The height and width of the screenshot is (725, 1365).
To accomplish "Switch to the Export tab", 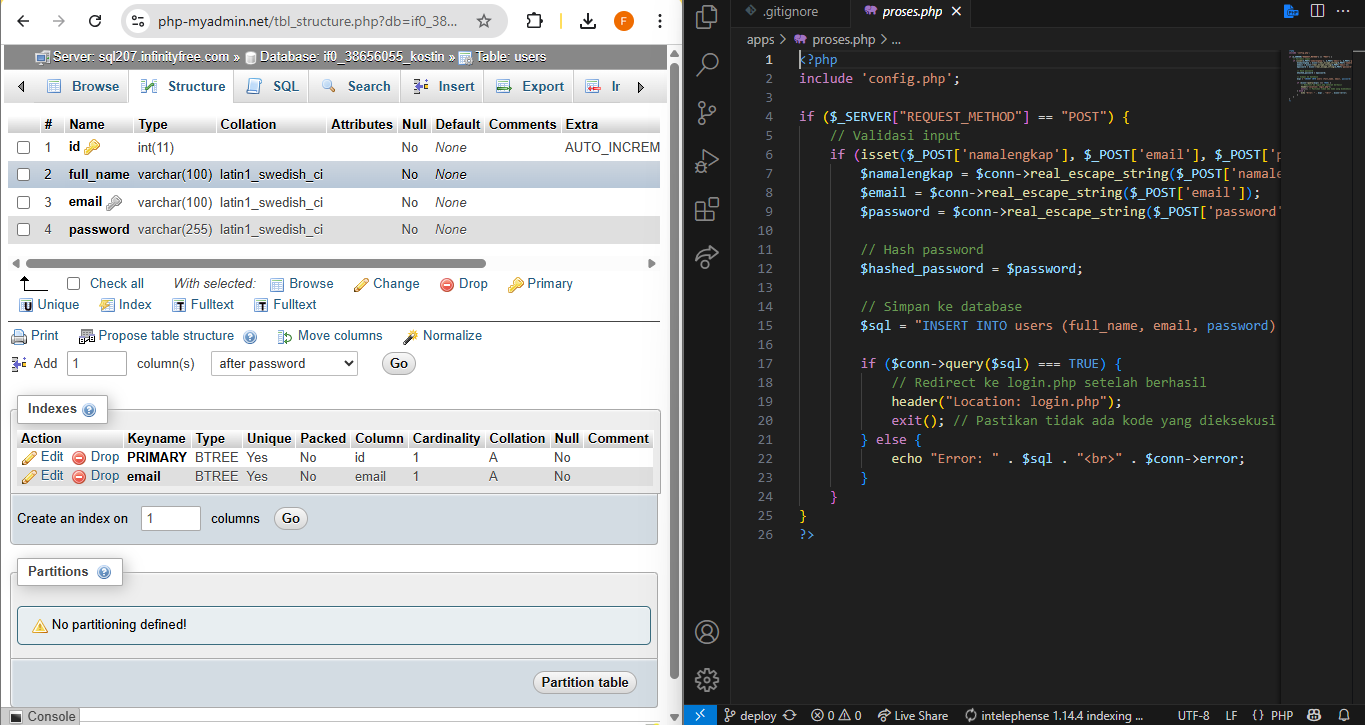I will 530,86.
